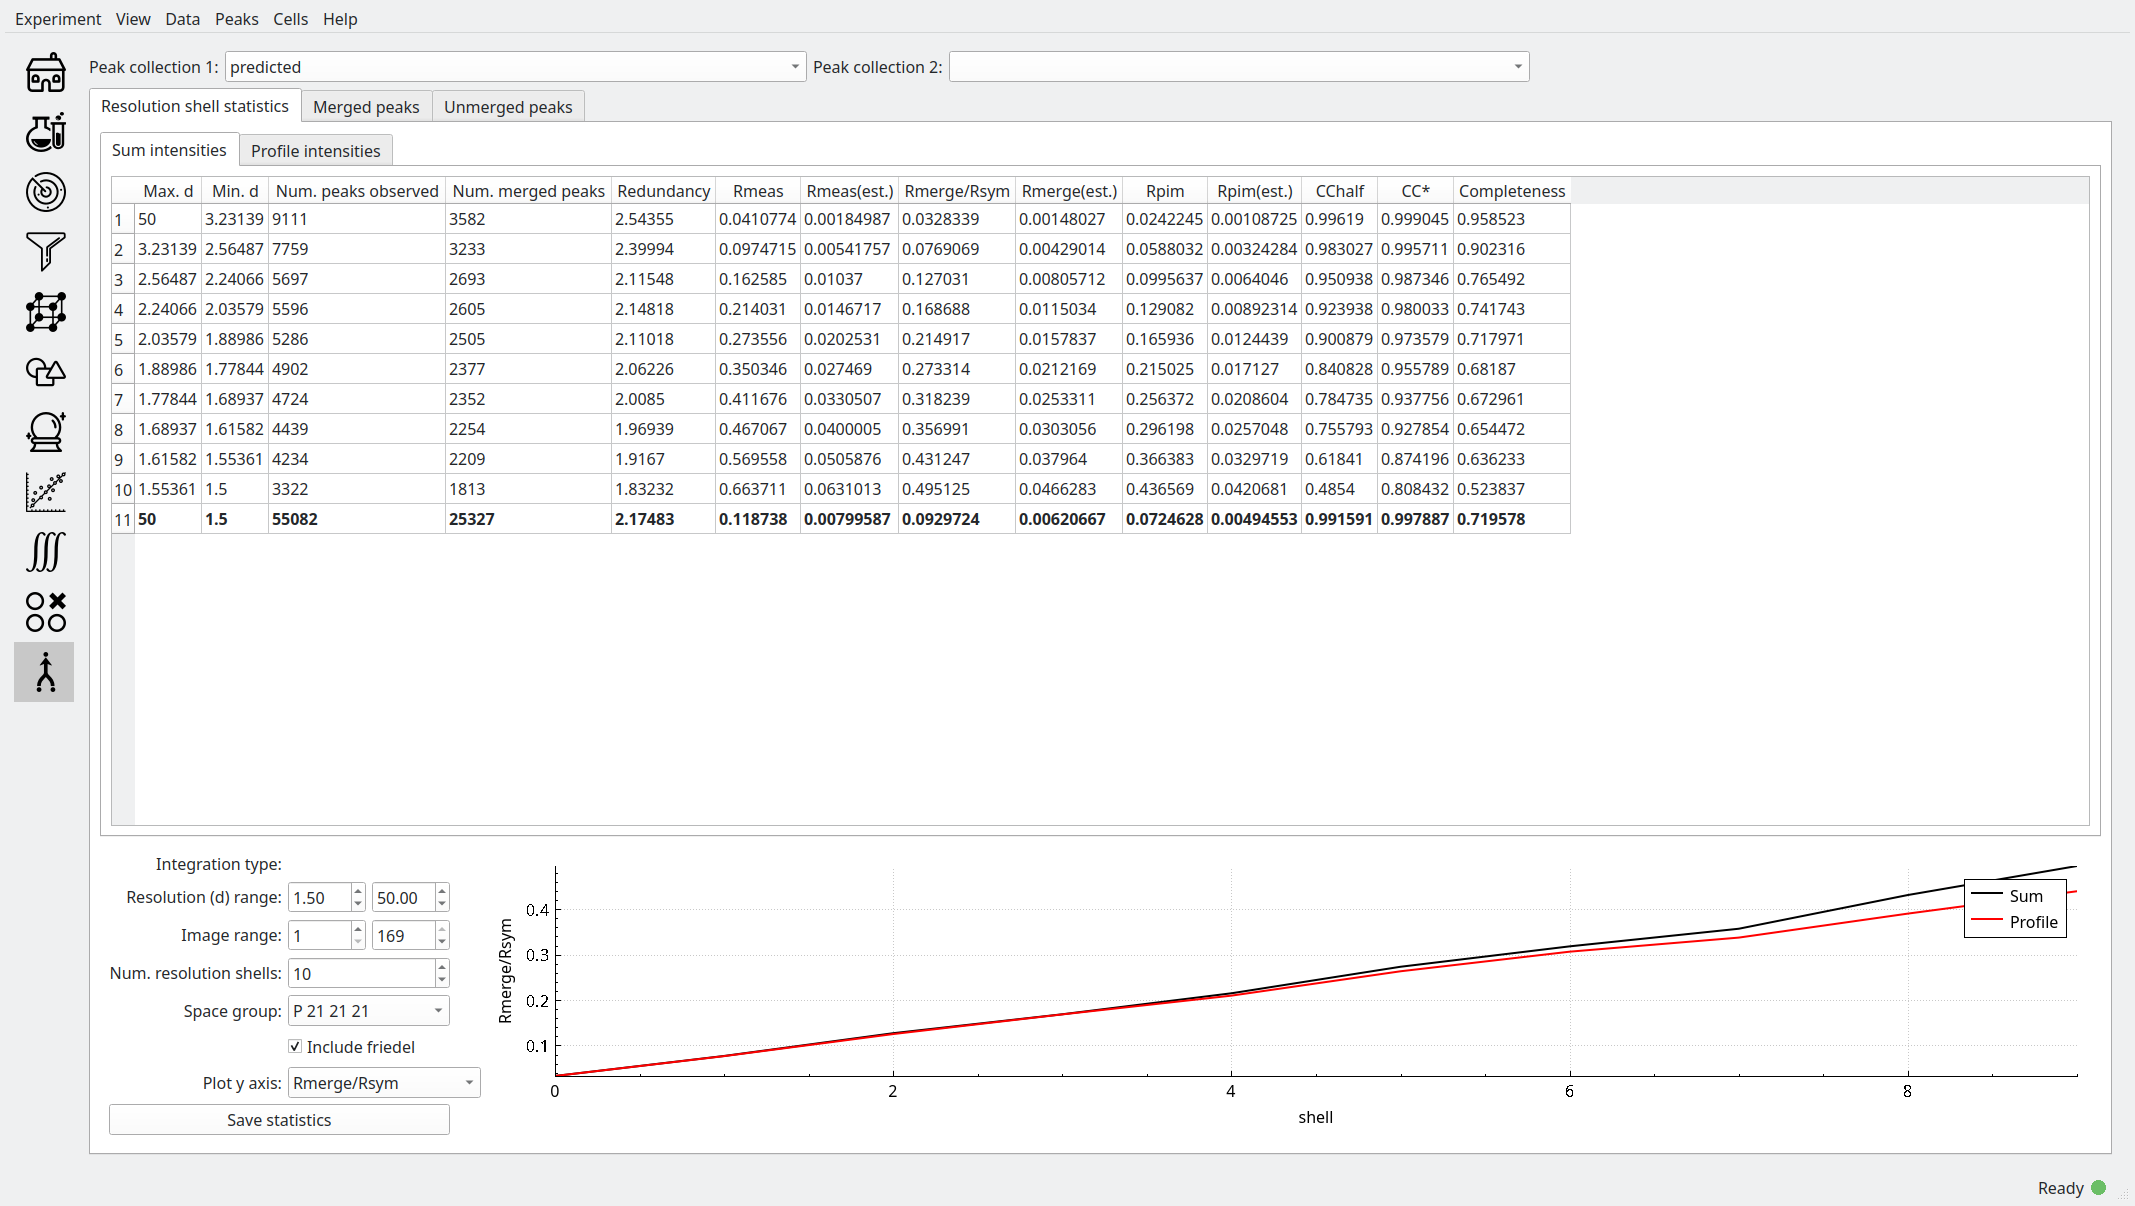Open the Peaks menu
Viewport: 2135px width, 1206px height.
(236, 19)
